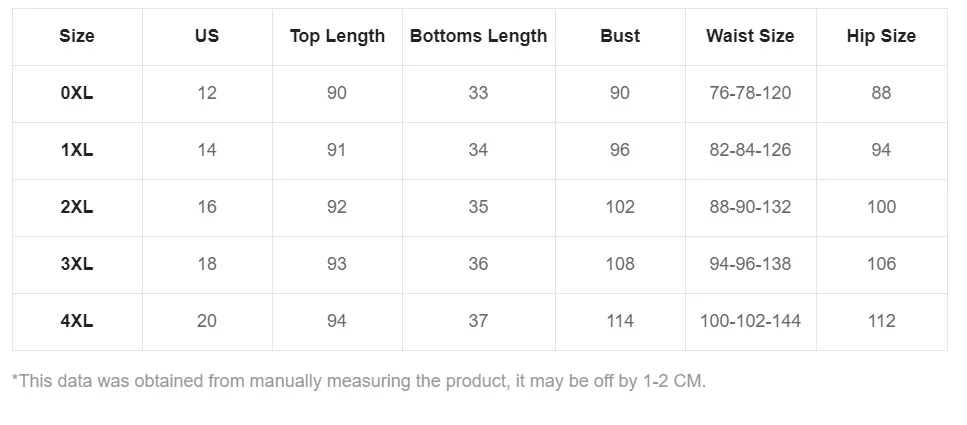Click the Waist Size column header
The height and width of the screenshot is (425, 967).
click(750, 36)
